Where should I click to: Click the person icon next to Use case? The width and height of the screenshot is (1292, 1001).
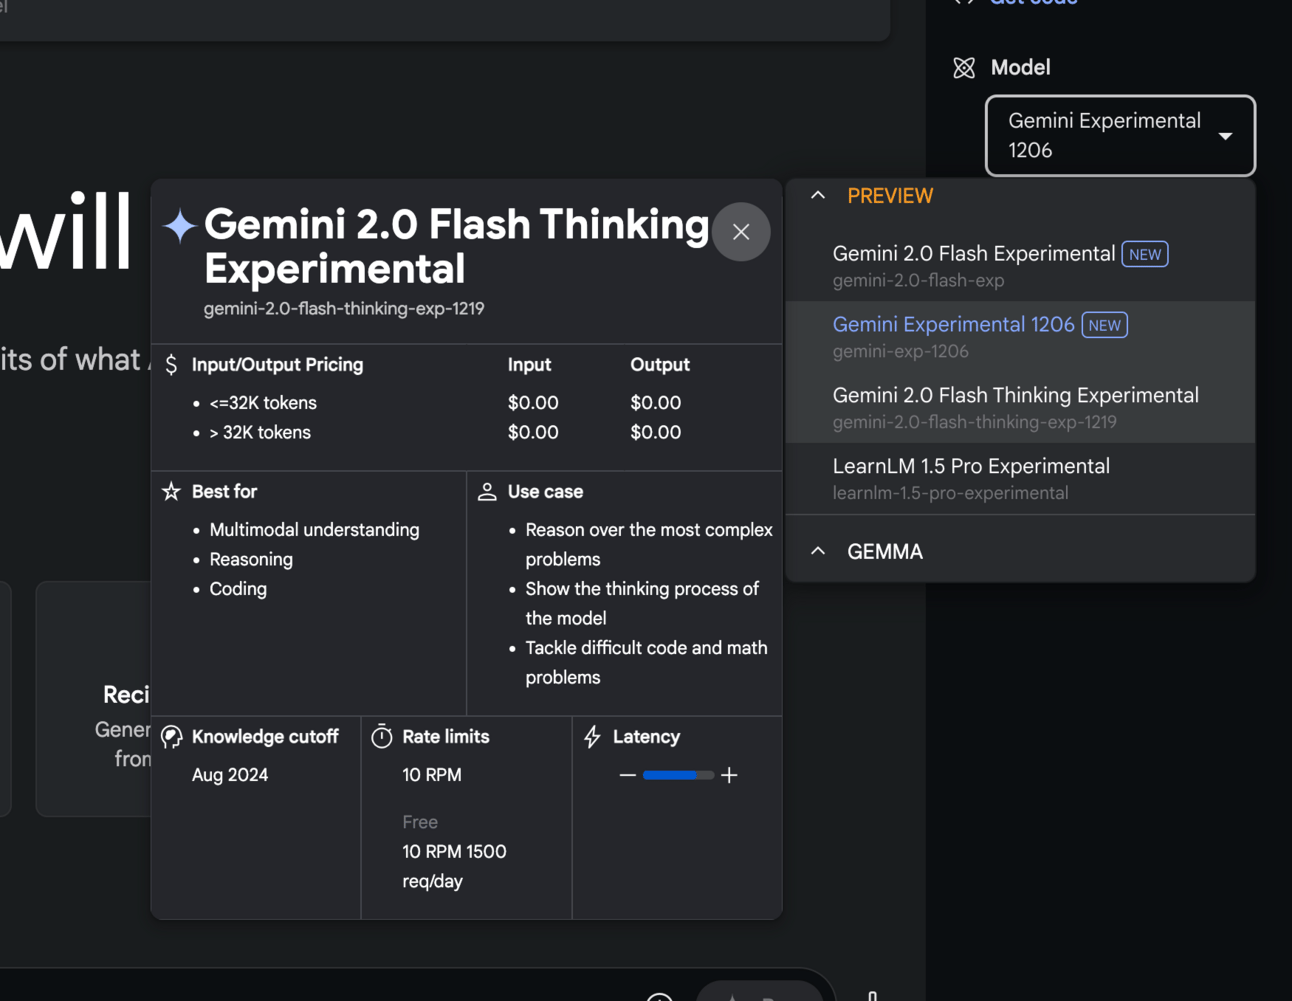pos(487,491)
